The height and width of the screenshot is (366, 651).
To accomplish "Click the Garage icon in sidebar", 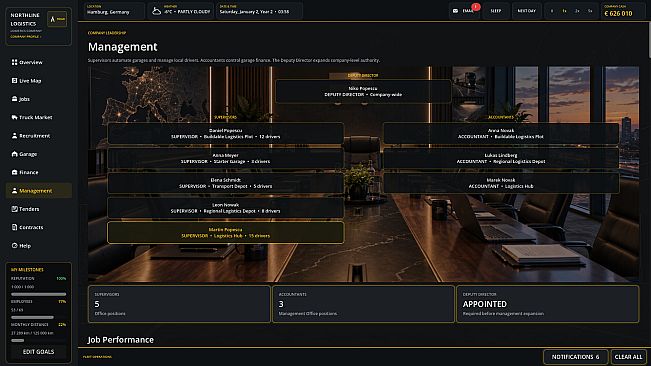I will click(15, 154).
